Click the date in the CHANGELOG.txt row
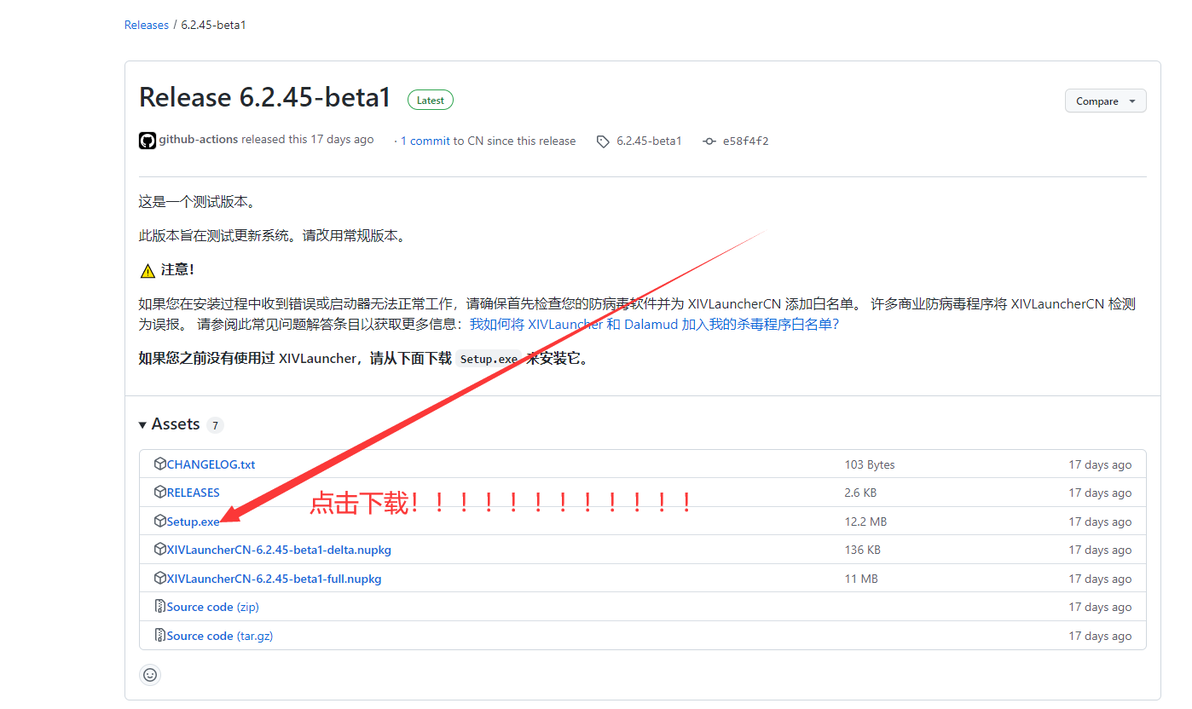 pyautogui.click(x=1100, y=464)
